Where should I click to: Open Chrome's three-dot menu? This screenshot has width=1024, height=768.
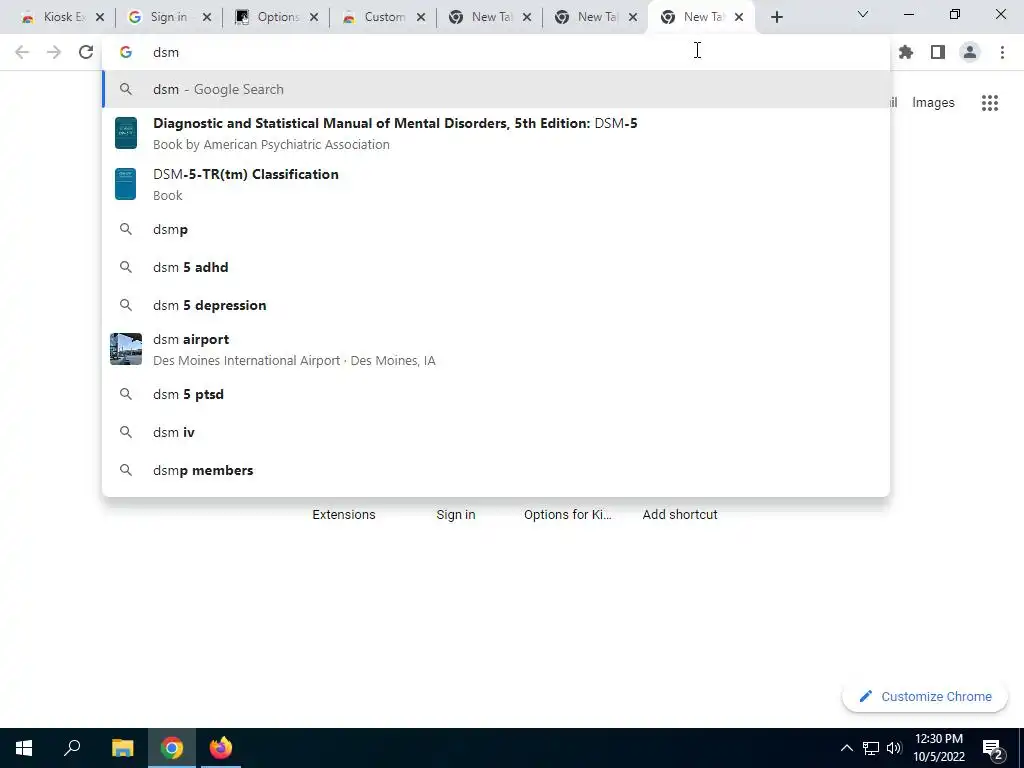[x=1002, y=52]
